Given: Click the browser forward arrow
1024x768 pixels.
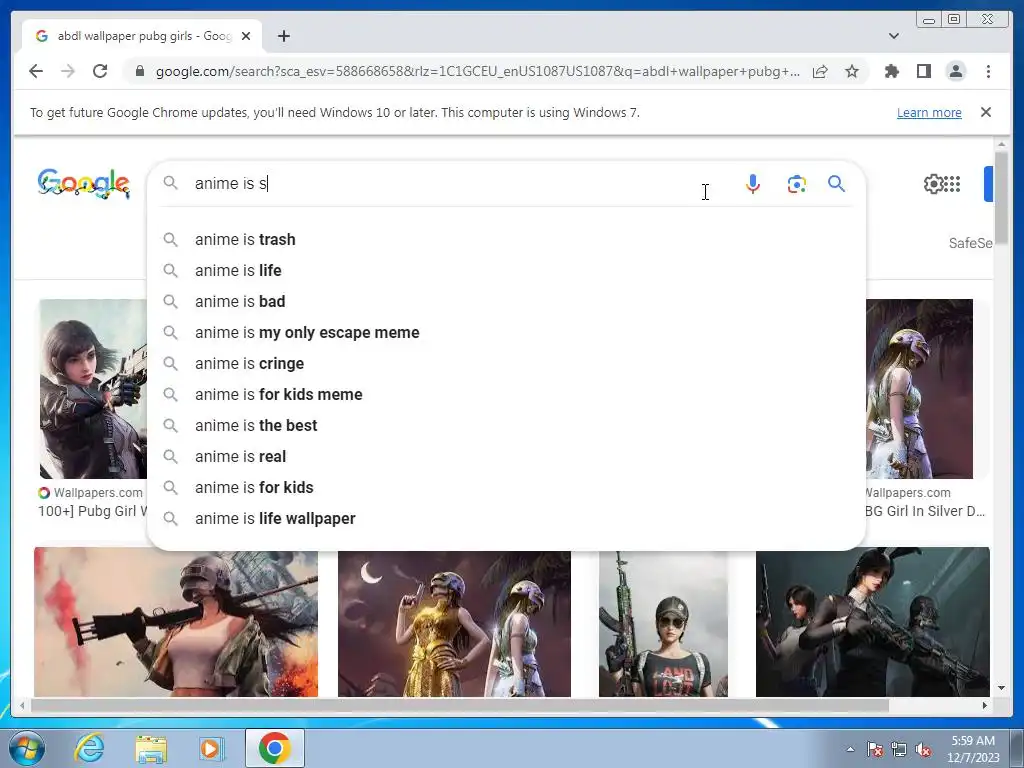Looking at the screenshot, I should click(68, 71).
